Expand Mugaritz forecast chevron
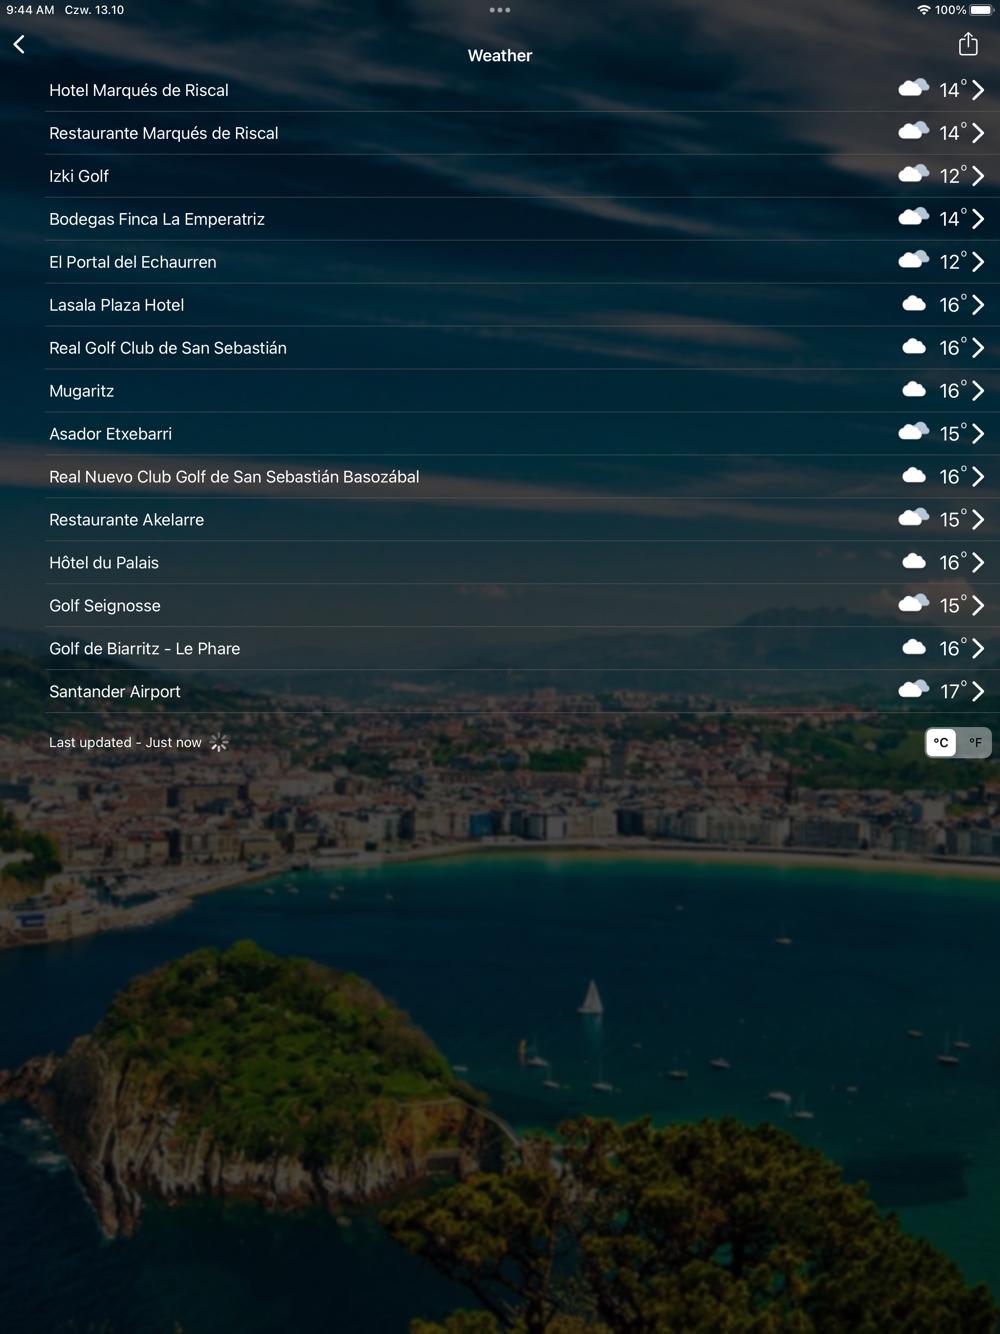The height and width of the screenshot is (1334, 1000). point(978,391)
